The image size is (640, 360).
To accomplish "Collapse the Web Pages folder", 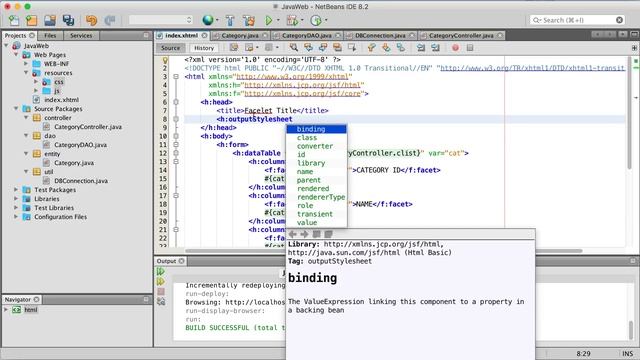I will [16, 55].
